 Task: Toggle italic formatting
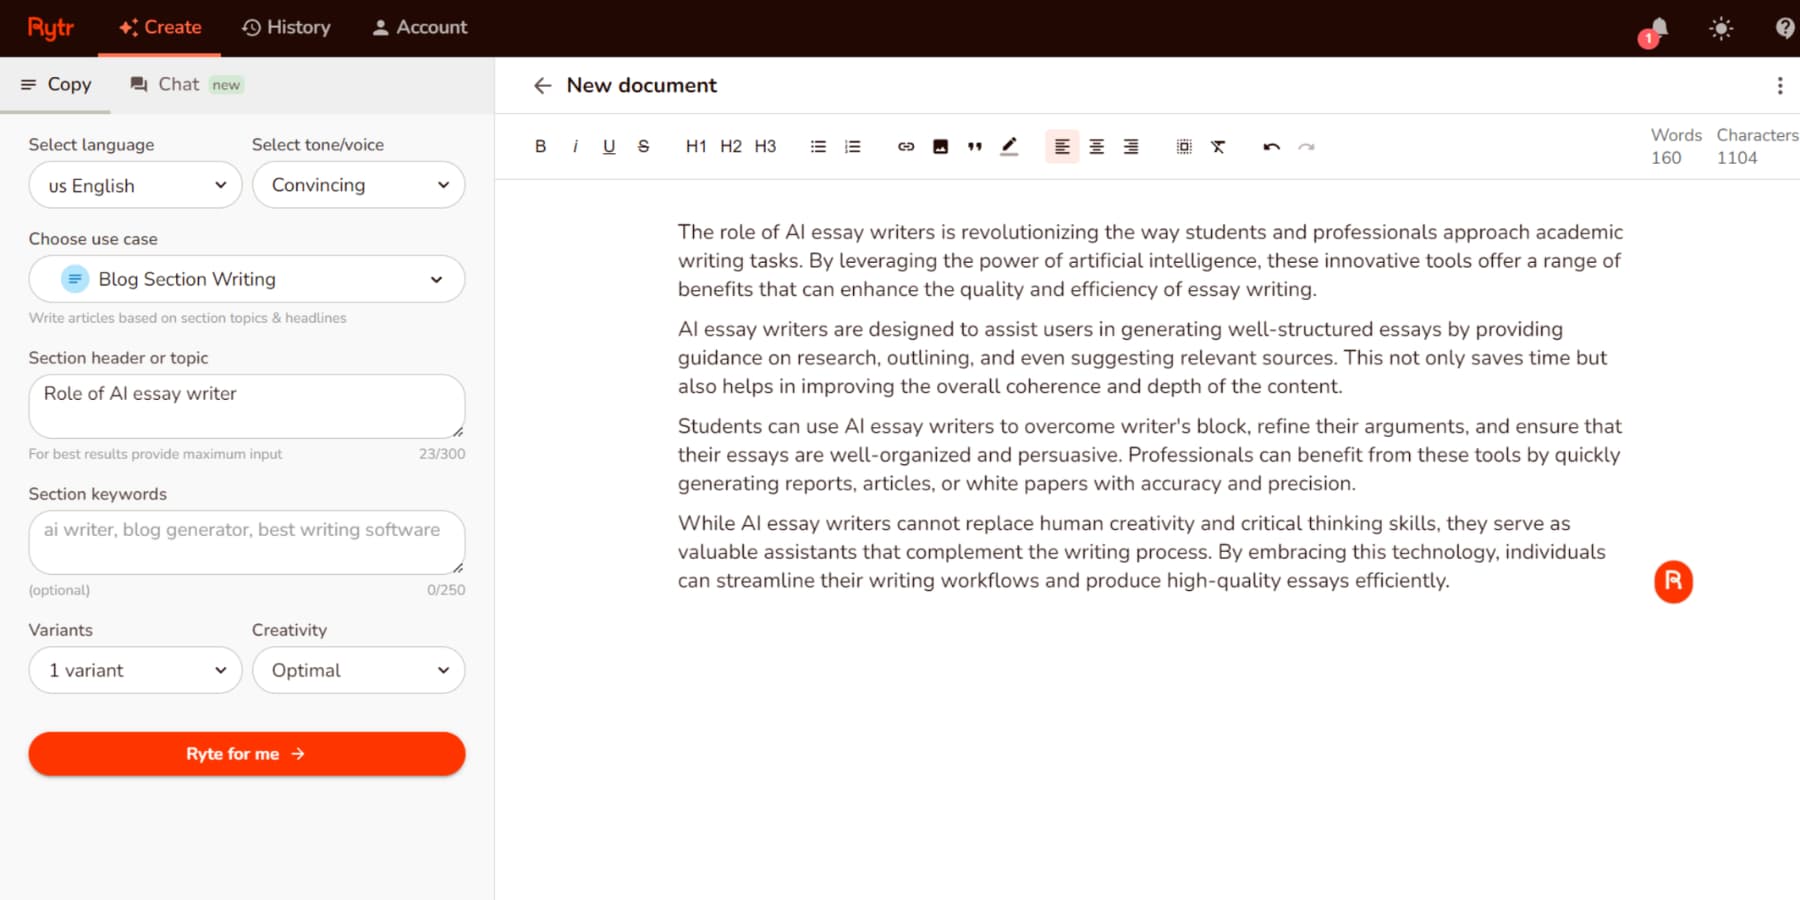pyautogui.click(x=575, y=146)
